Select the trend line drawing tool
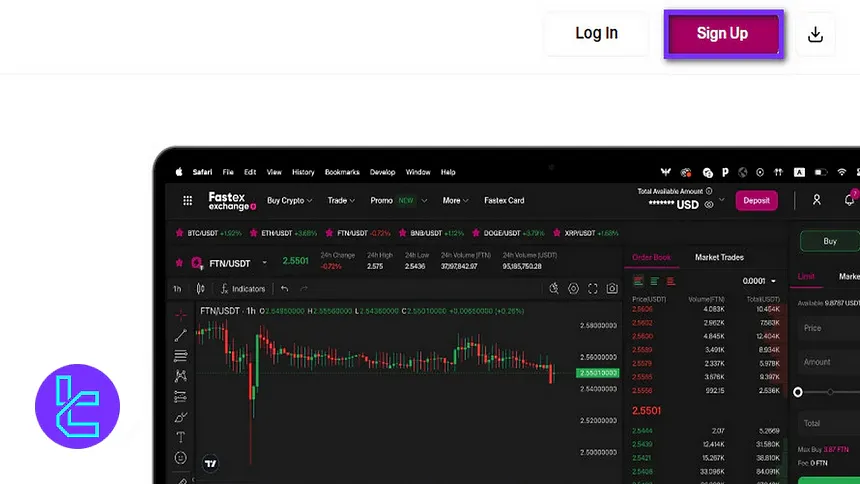 180,335
